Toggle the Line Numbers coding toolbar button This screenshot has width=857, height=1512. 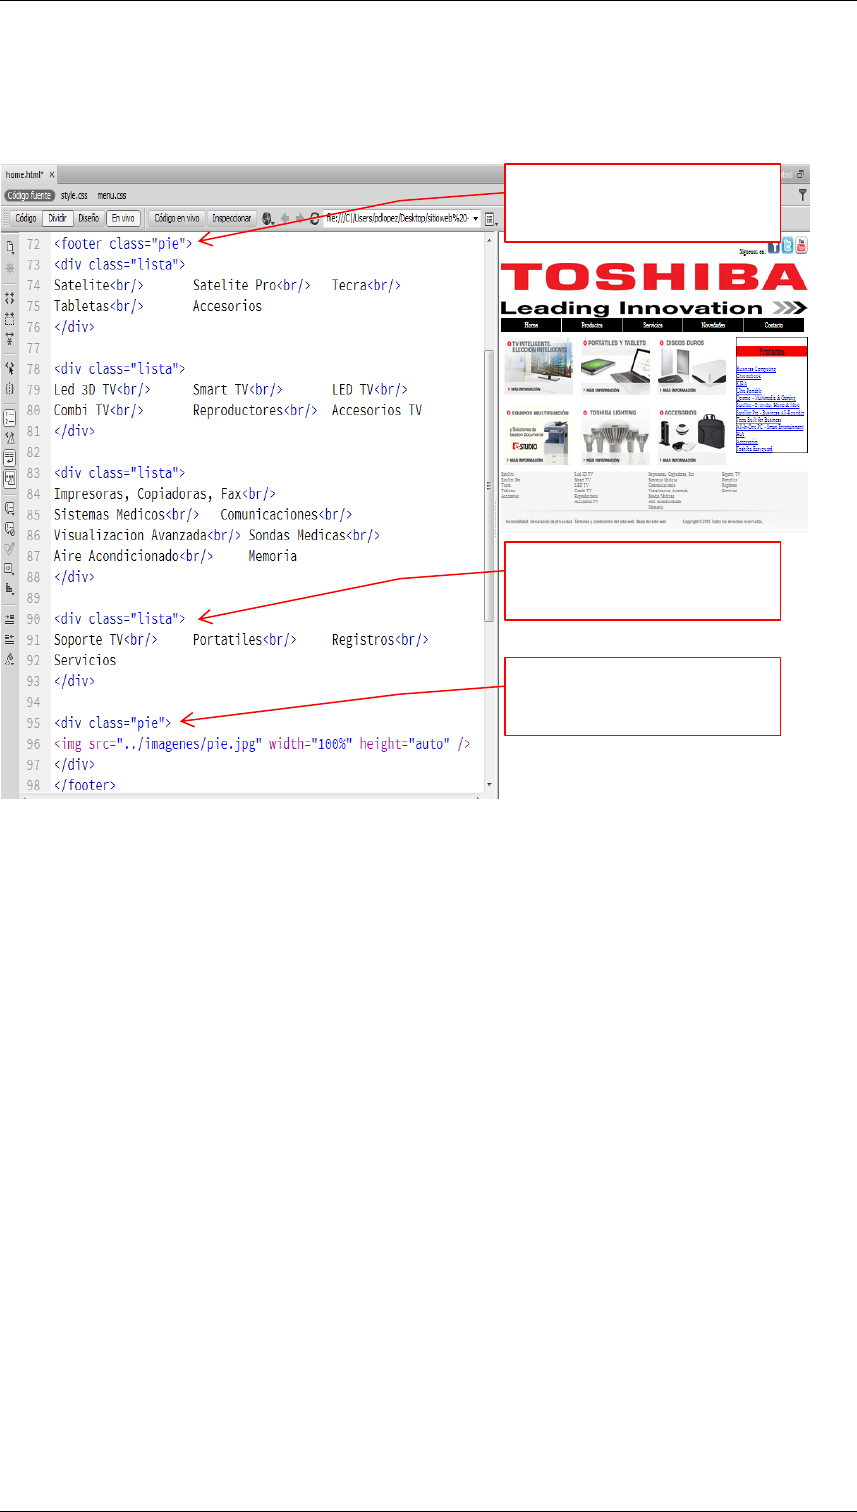tap(10, 418)
